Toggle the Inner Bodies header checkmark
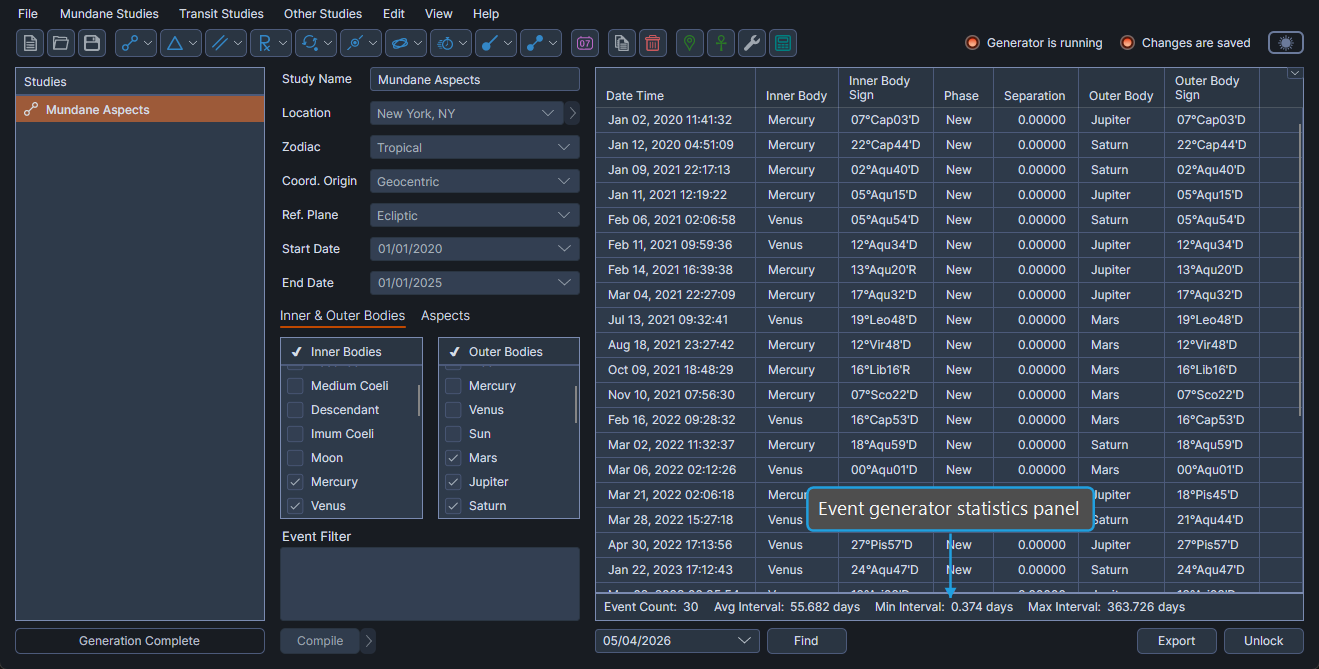The height and width of the screenshot is (669, 1319). click(x=296, y=352)
